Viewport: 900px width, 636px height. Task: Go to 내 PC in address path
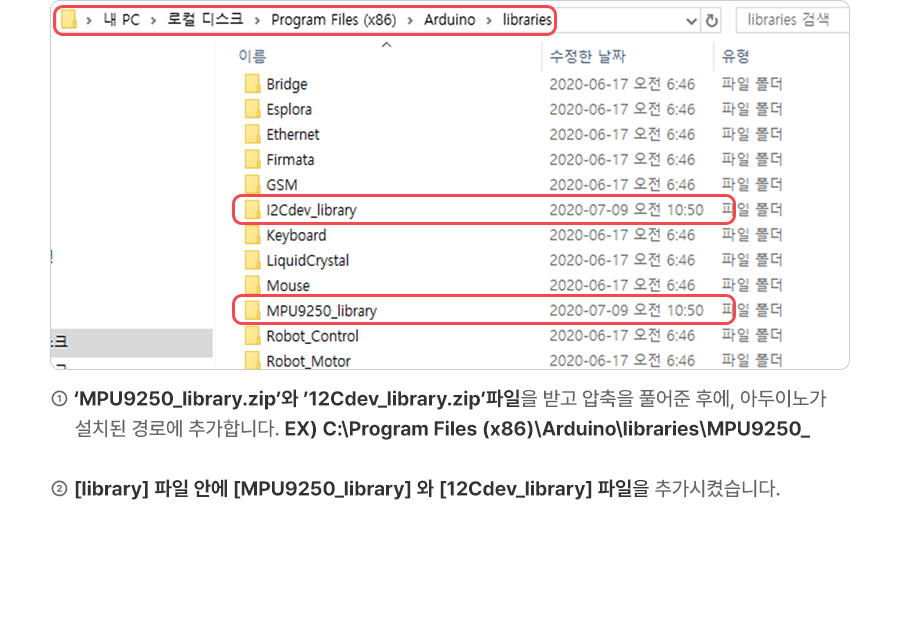tap(121, 20)
